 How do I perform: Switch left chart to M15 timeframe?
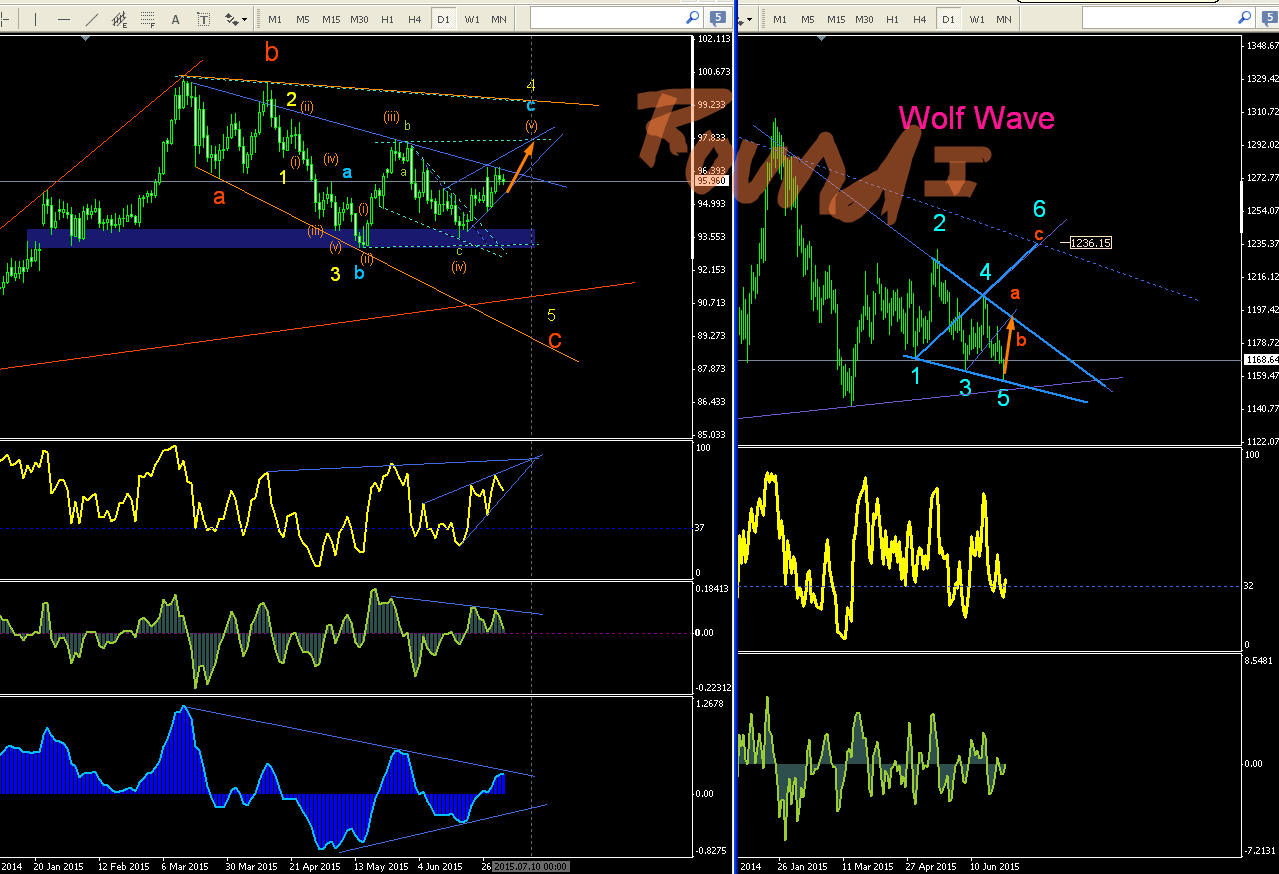pos(331,19)
